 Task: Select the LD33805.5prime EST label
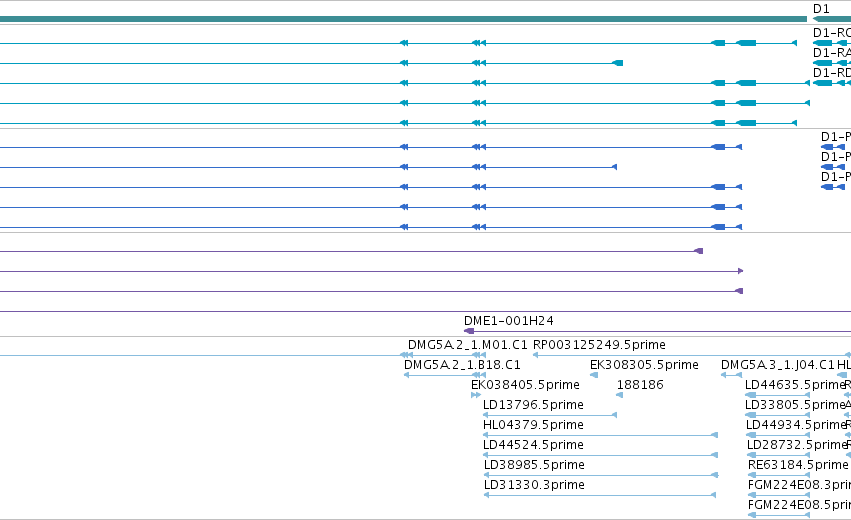pyautogui.click(x=795, y=405)
